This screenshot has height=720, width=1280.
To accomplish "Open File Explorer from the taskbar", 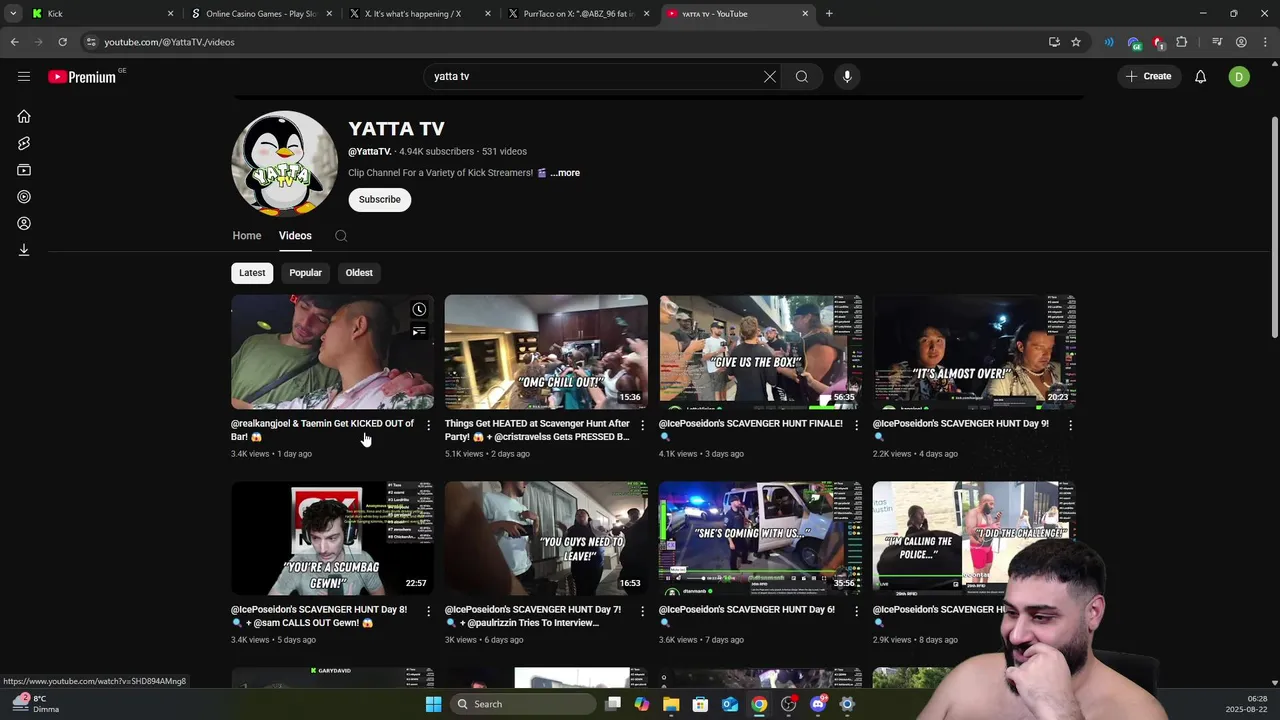I will [671, 704].
